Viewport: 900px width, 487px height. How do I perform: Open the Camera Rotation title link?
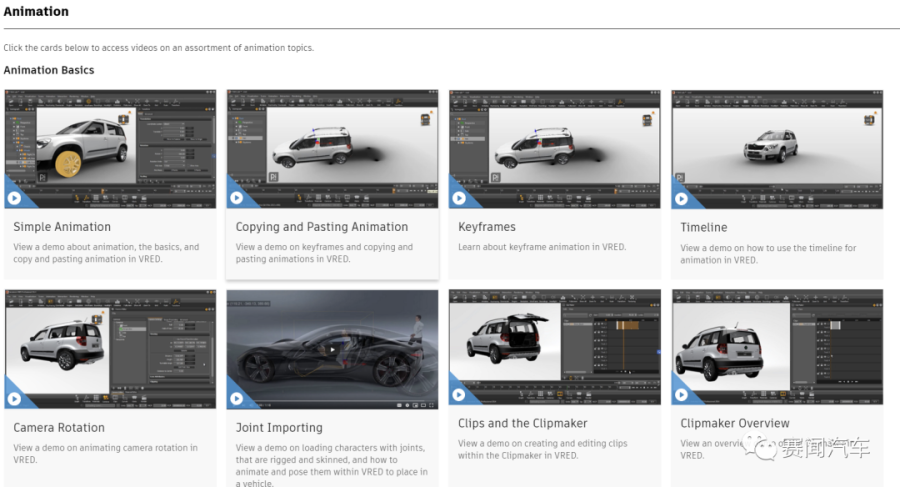click(x=59, y=427)
